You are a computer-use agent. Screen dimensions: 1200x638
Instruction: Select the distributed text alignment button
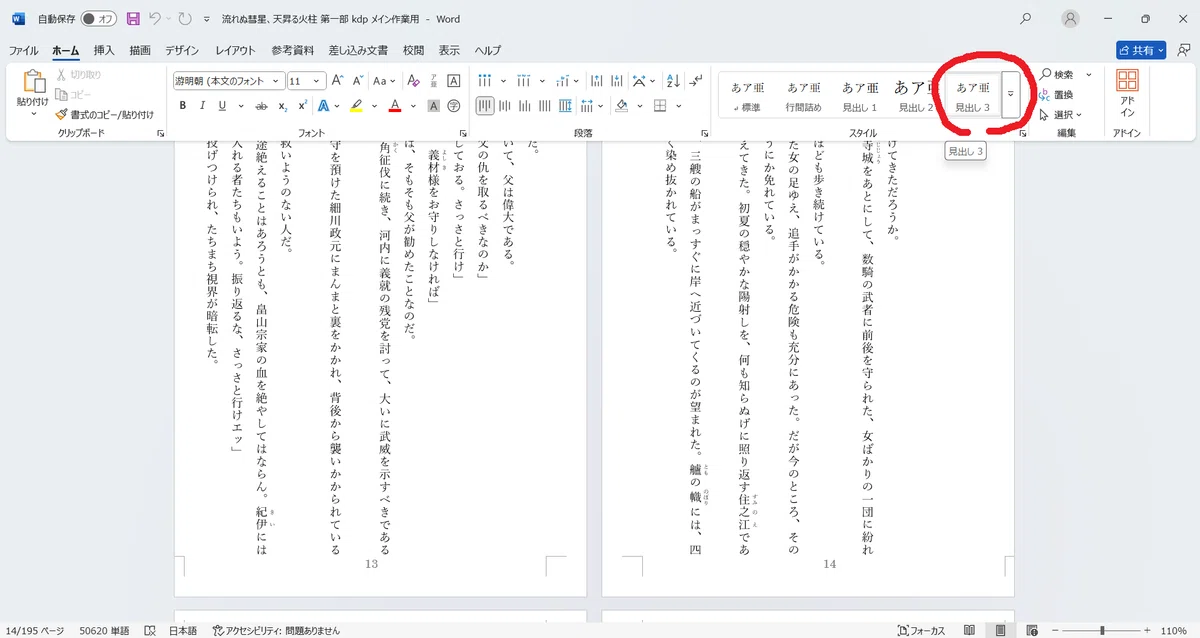[565, 105]
